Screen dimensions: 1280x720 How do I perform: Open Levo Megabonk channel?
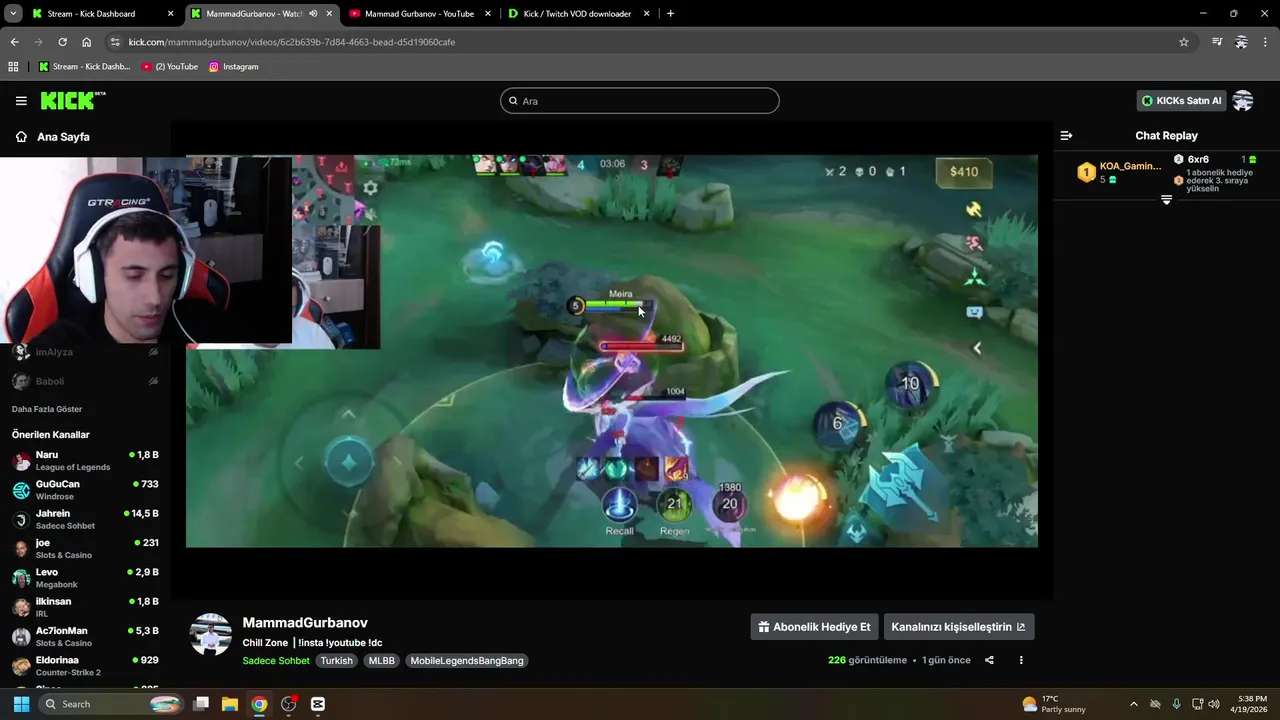[x=85, y=578]
